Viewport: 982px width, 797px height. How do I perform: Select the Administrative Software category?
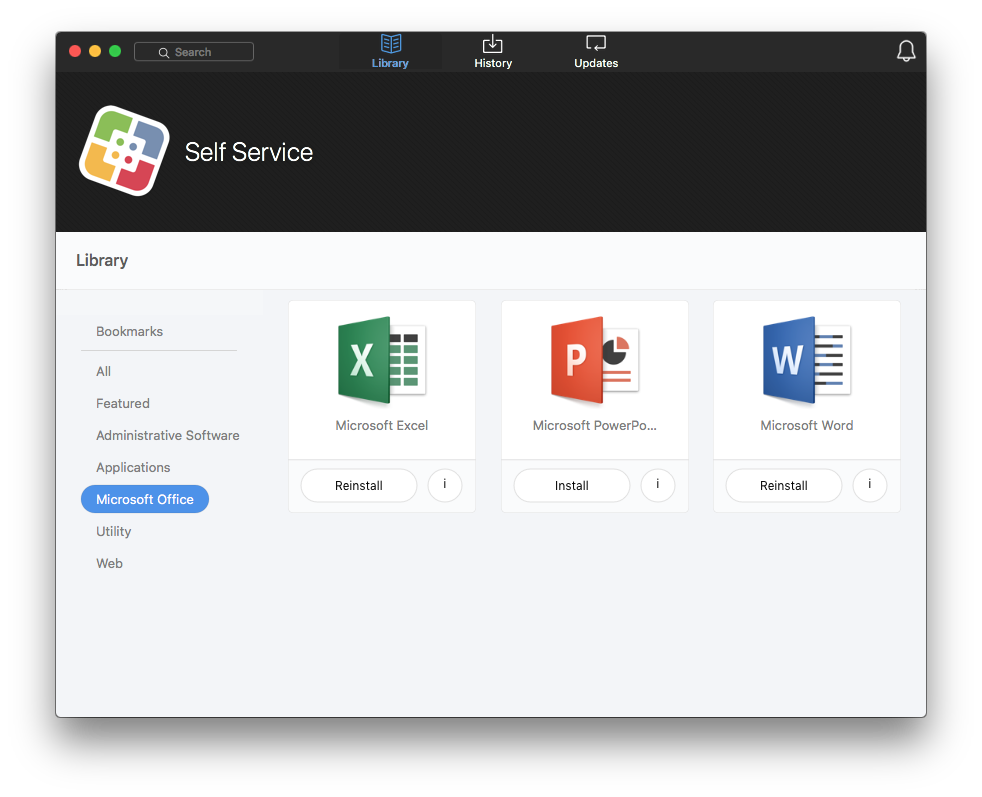168,435
